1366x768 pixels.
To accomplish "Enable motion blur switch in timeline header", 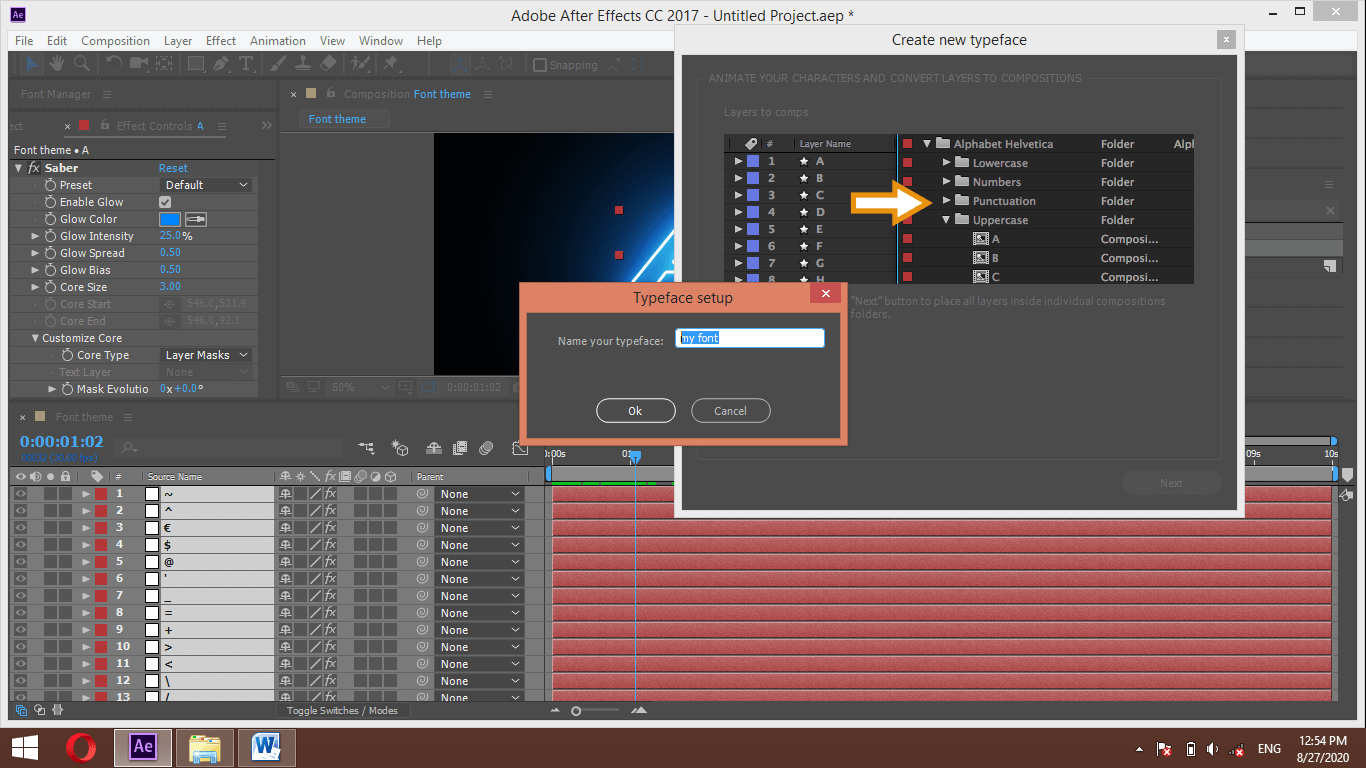I will [x=486, y=448].
